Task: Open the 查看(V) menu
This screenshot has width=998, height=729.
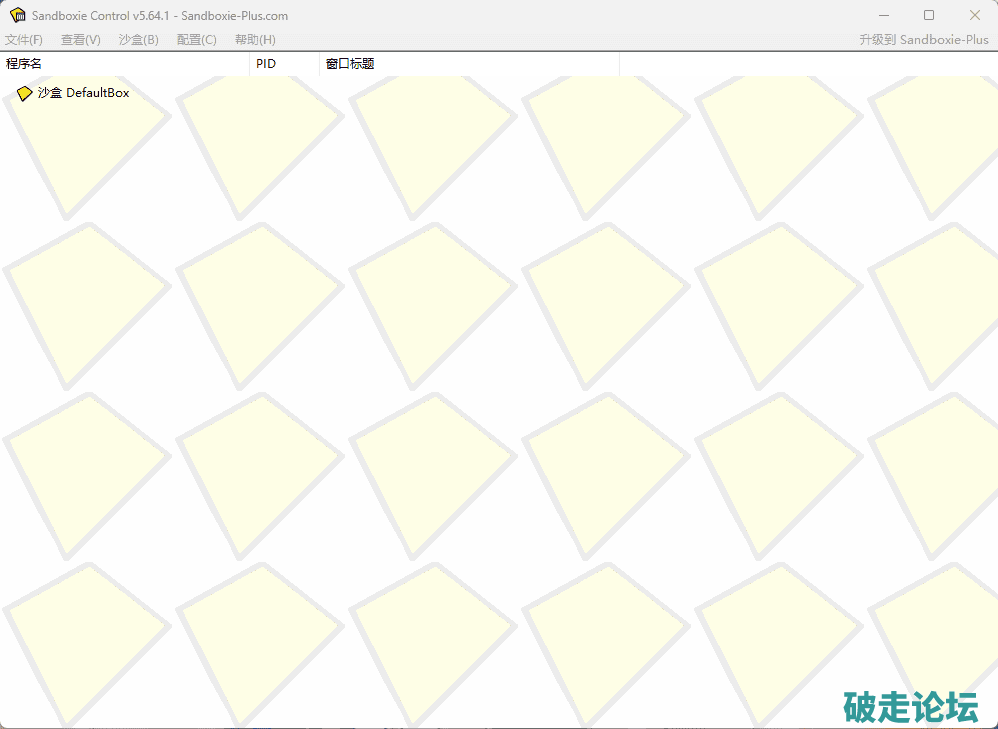Action: coord(81,40)
